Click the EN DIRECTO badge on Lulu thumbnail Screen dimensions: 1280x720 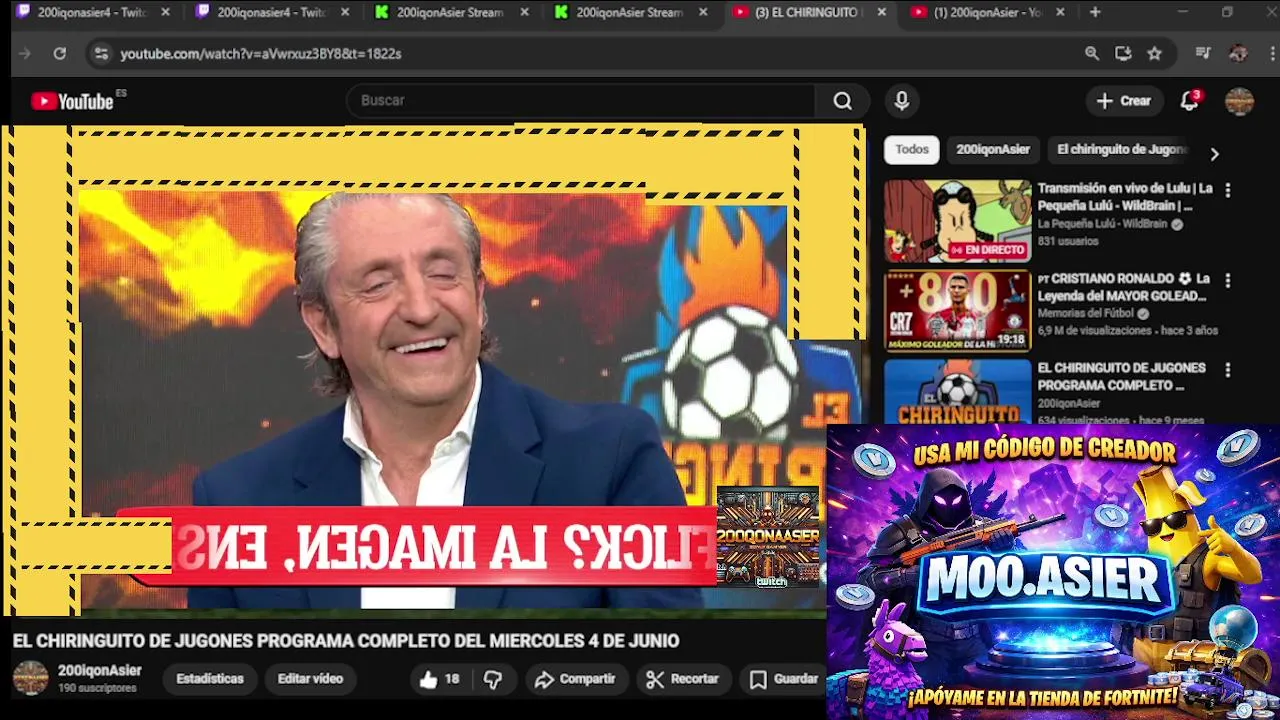click(x=988, y=250)
